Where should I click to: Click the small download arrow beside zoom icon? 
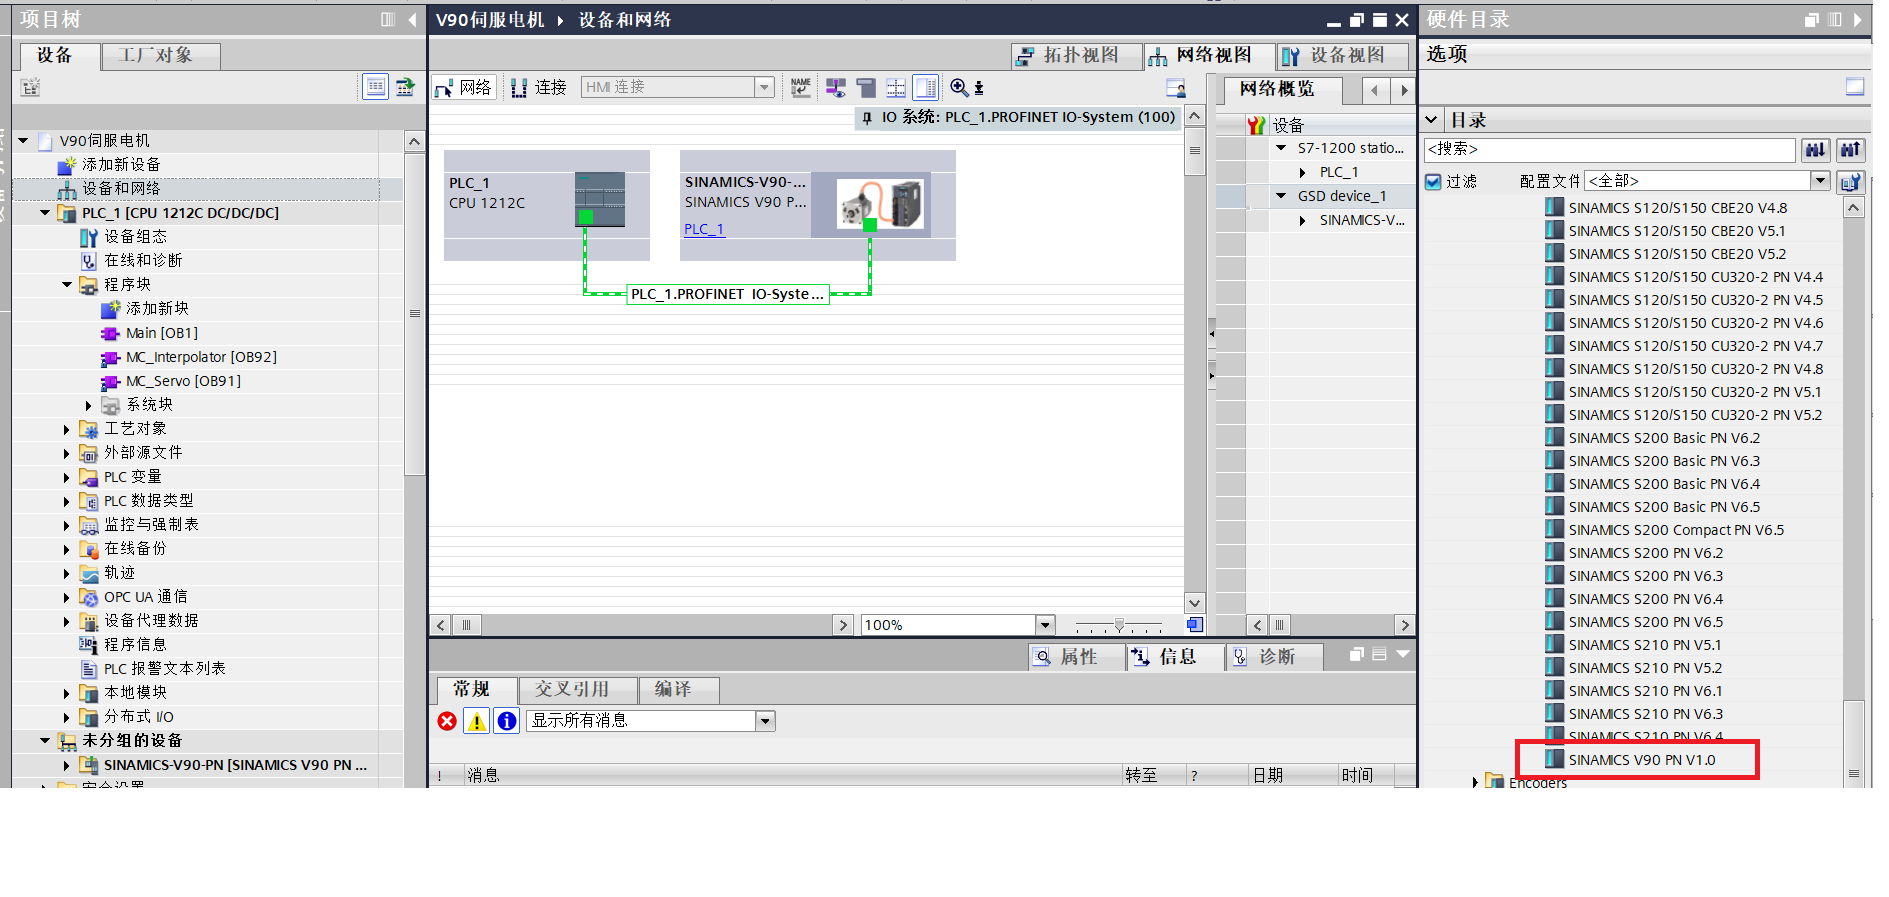click(979, 88)
